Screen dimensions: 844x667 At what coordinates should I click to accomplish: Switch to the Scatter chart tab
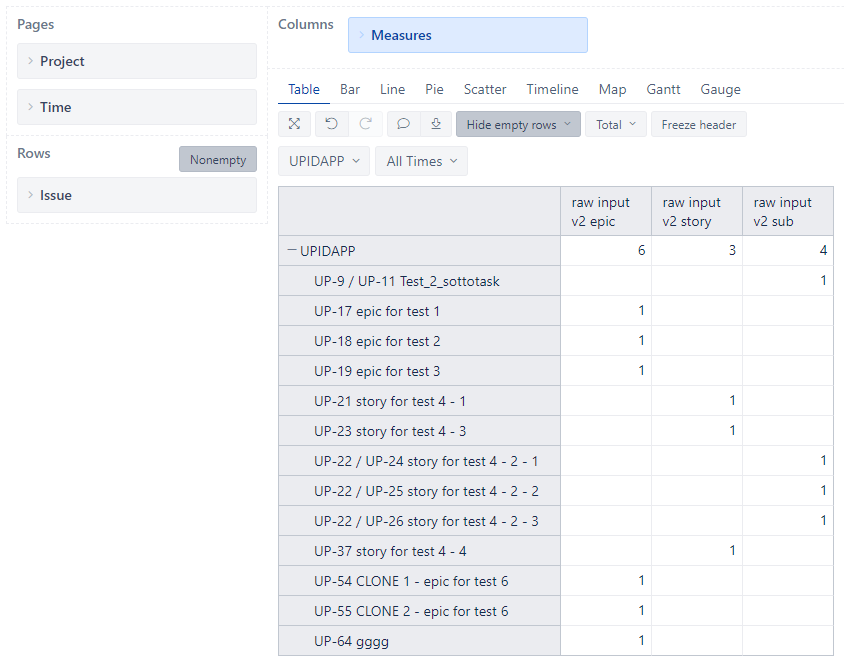pyautogui.click(x=485, y=89)
